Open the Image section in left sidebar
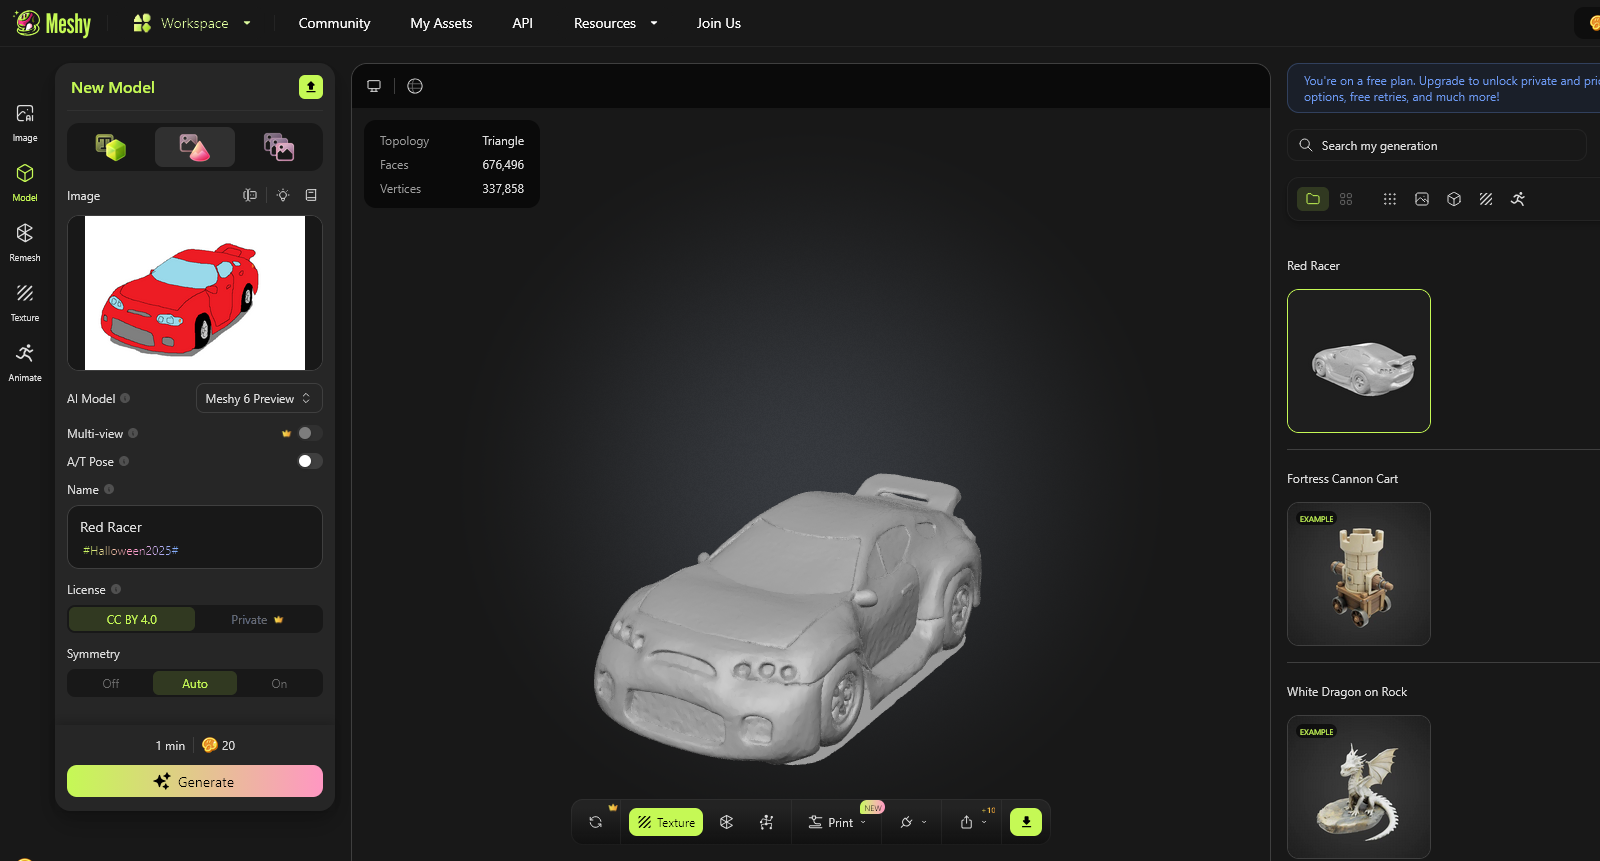 pyautogui.click(x=25, y=123)
